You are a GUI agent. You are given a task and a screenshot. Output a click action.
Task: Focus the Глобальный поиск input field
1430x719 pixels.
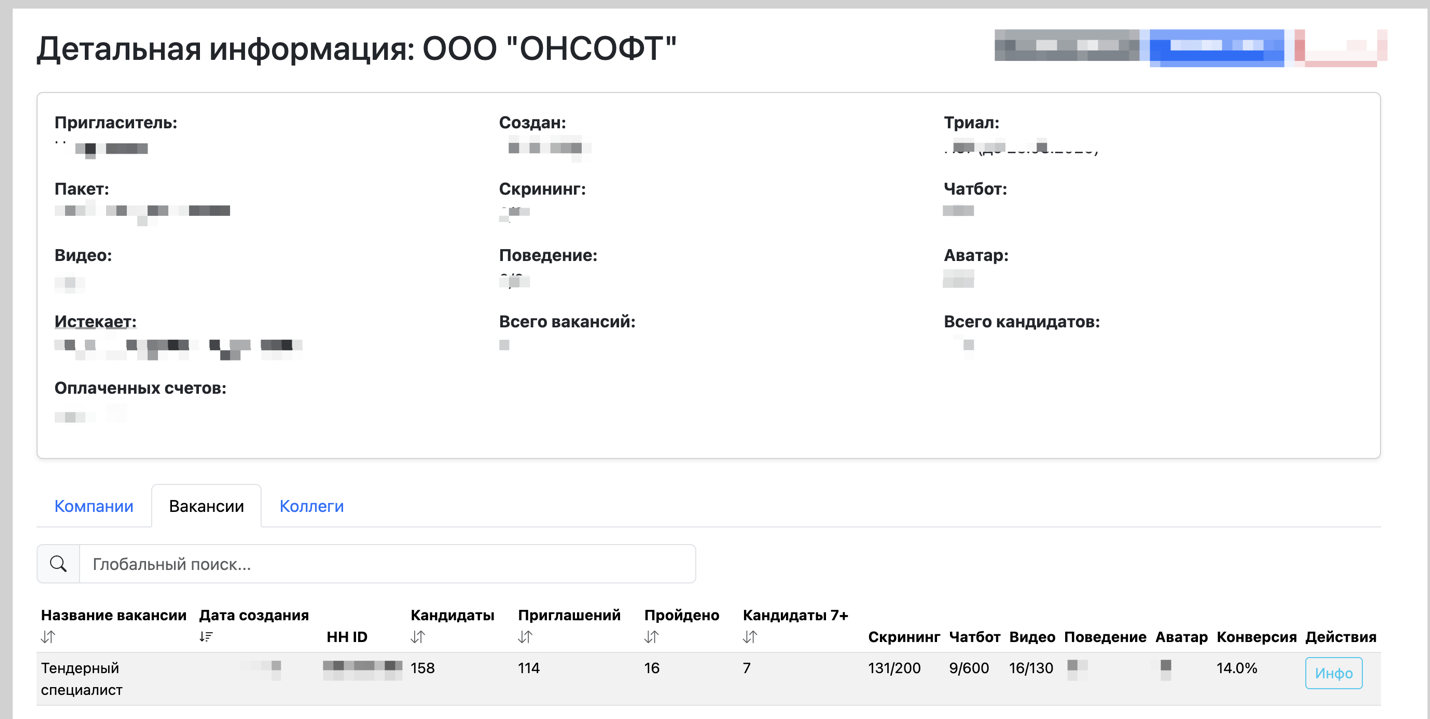click(x=387, y=564)
